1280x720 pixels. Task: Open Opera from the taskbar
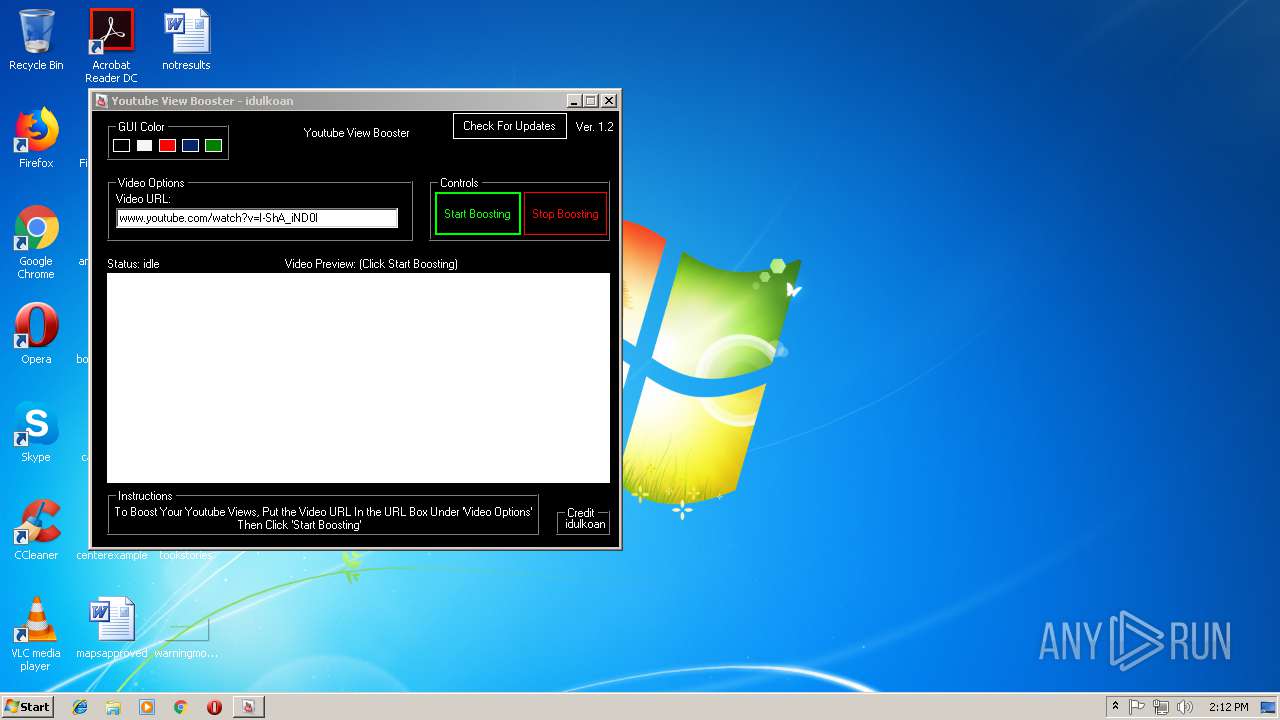(214, 707)
